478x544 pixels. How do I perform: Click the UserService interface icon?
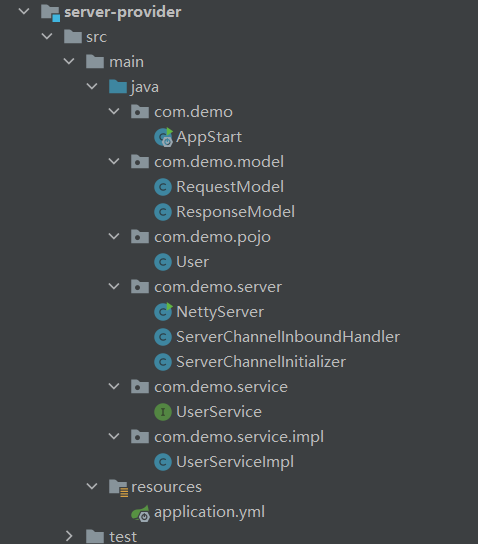163,412
